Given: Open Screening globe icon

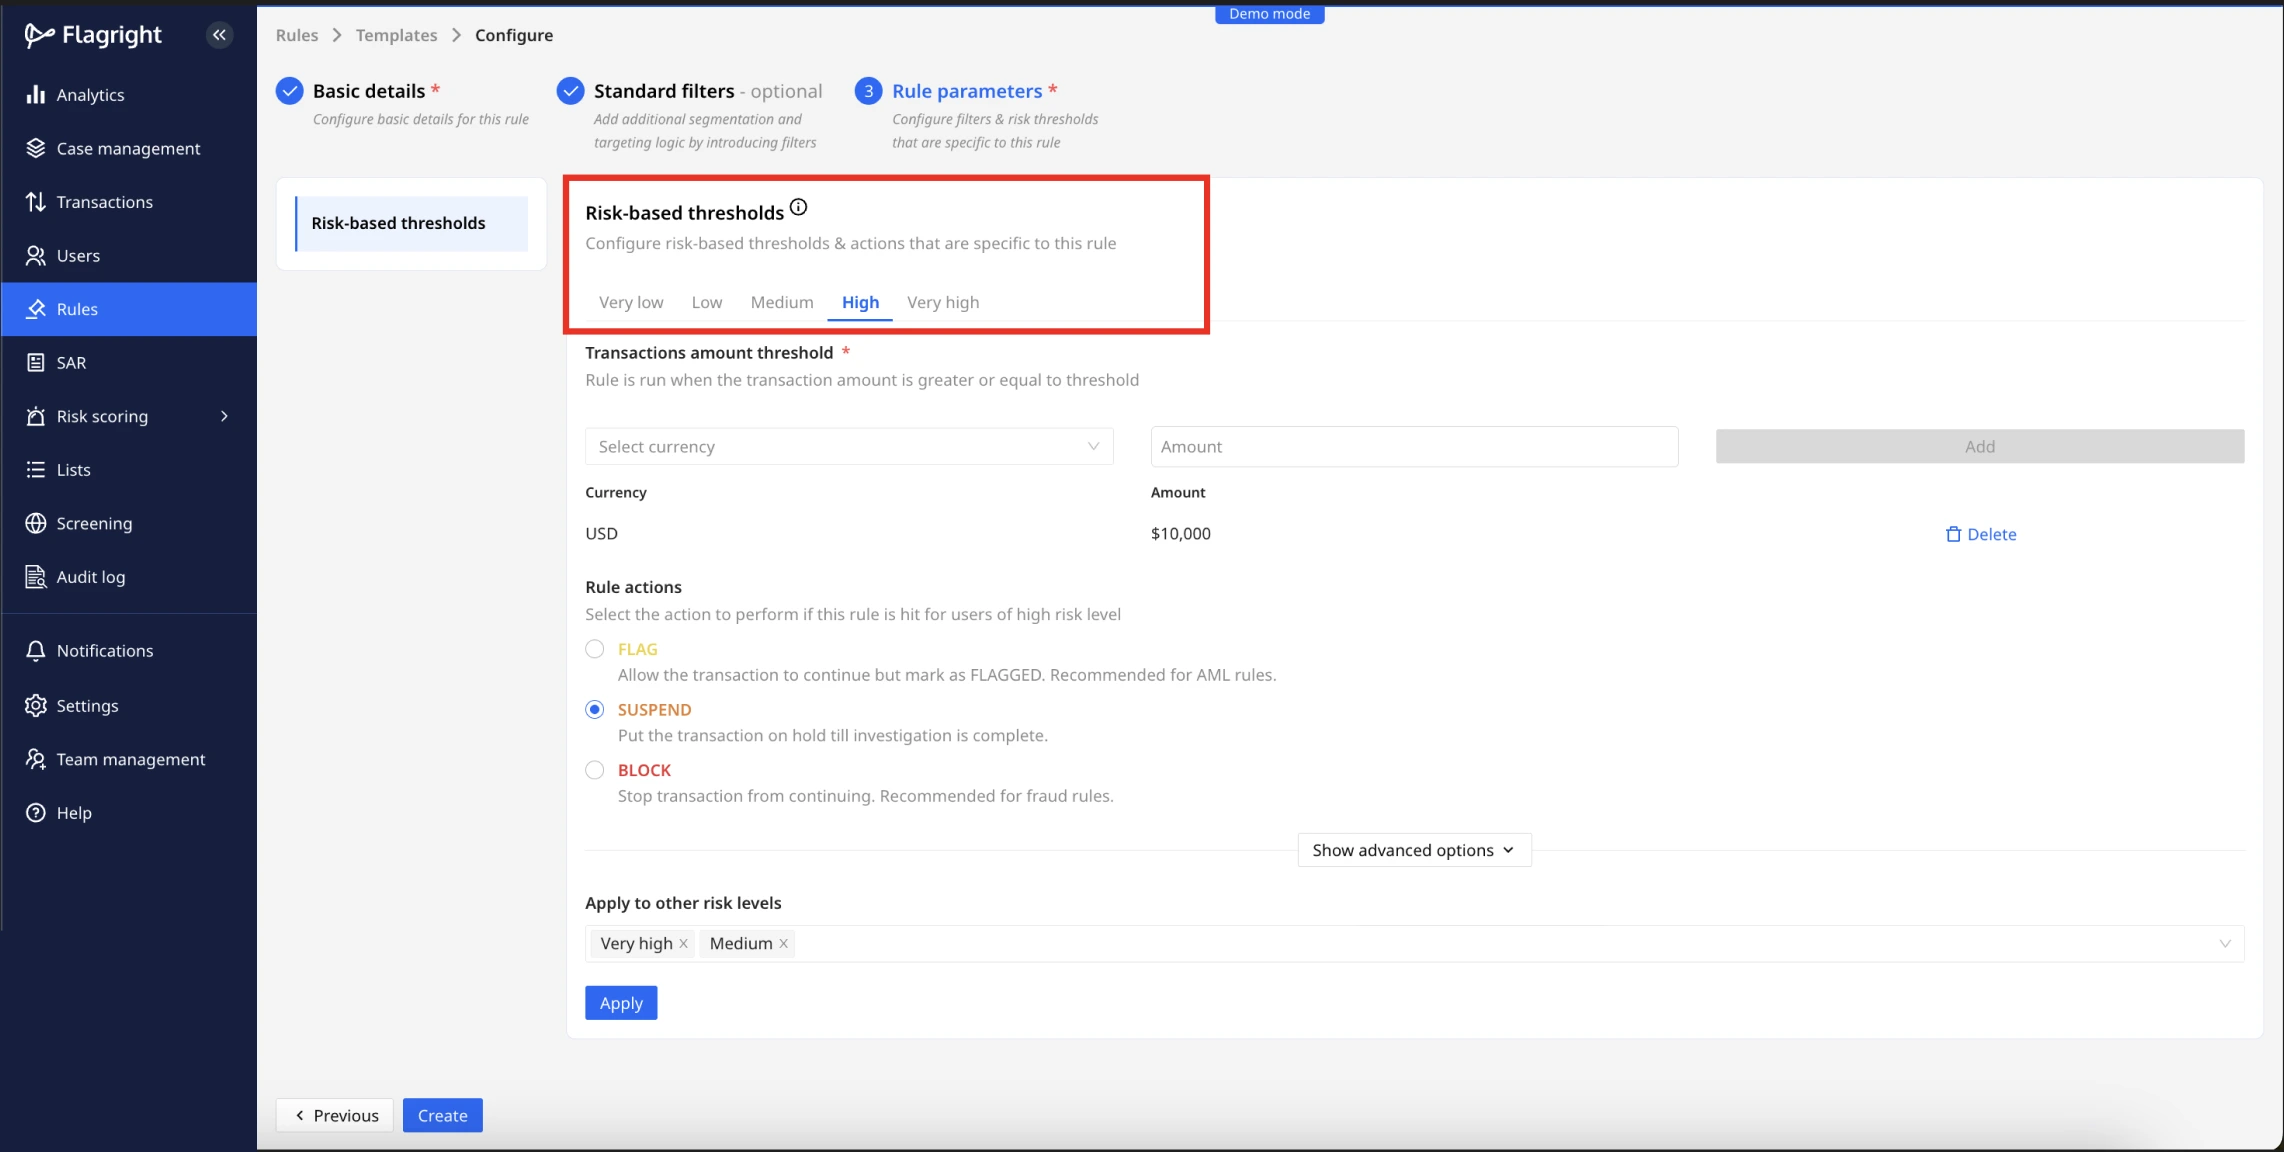Looking at the screenshot, I should tap(36, 523).
